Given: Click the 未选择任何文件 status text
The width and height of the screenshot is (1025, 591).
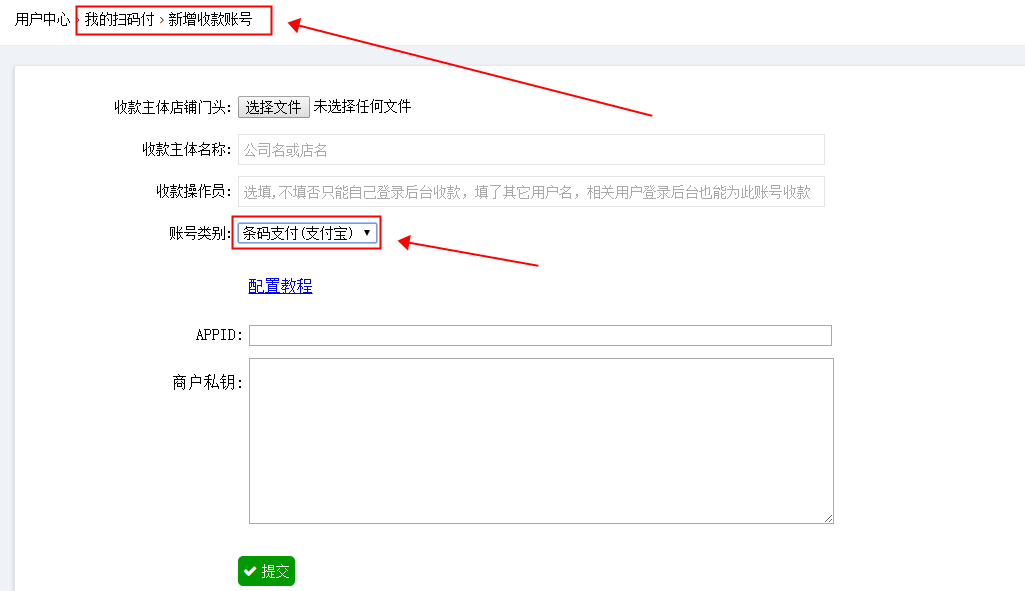Looking at the screenshot, I should tap(362, 107).
